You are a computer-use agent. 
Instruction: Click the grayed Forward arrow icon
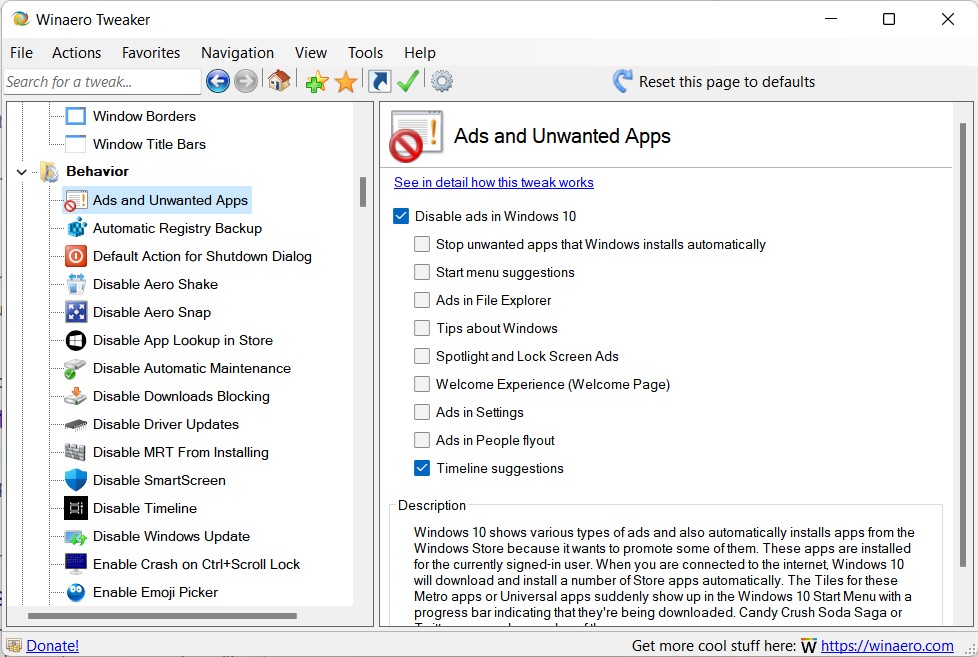[246, 82]
